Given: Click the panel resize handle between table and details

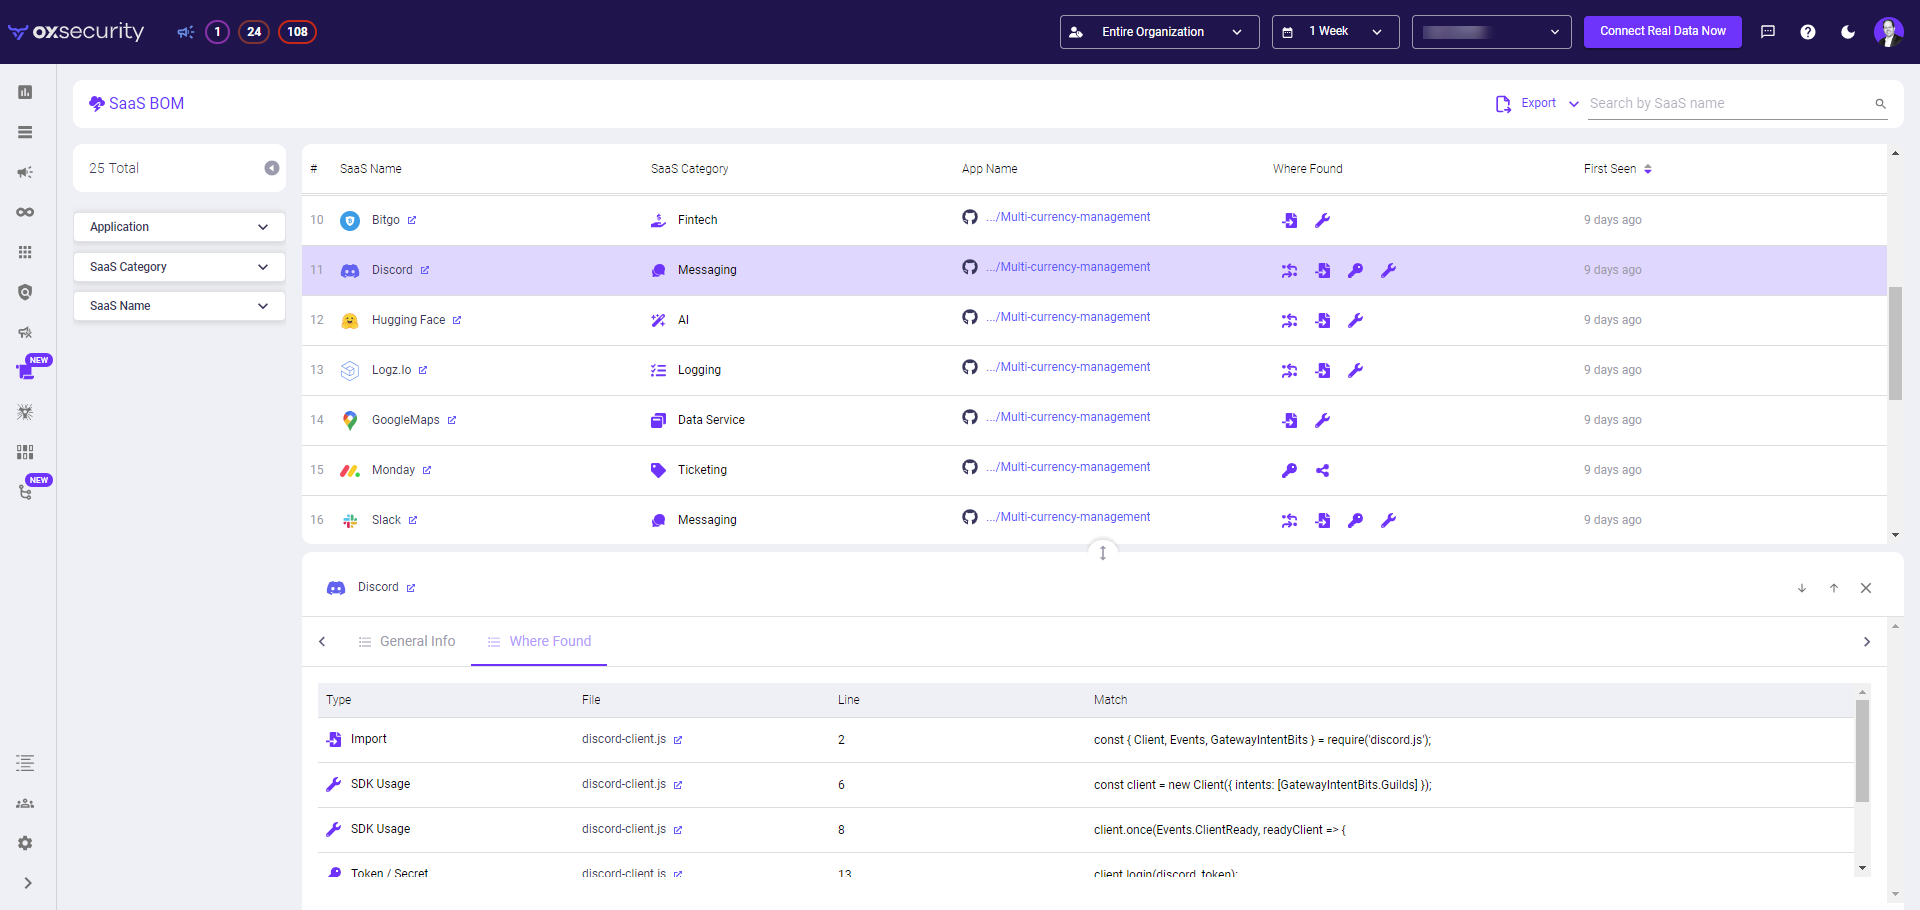Looking at the screenshot, I should 1102,552.
